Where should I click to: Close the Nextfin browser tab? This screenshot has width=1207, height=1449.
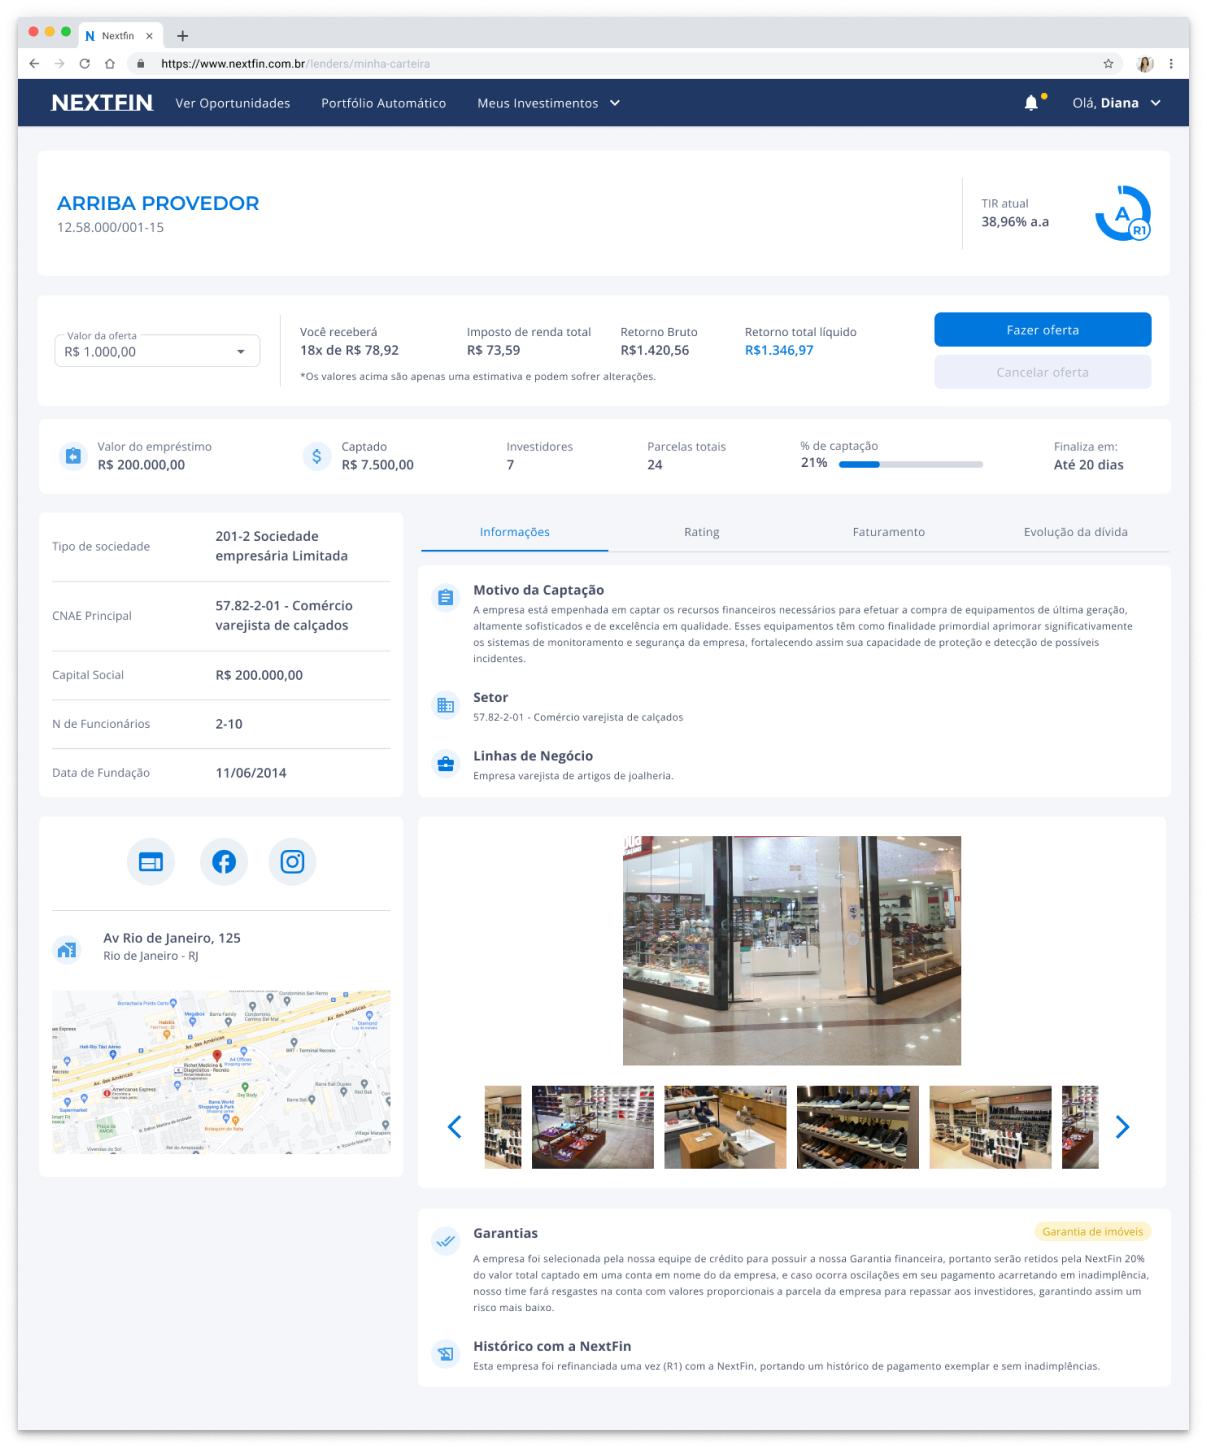point(149,36)
